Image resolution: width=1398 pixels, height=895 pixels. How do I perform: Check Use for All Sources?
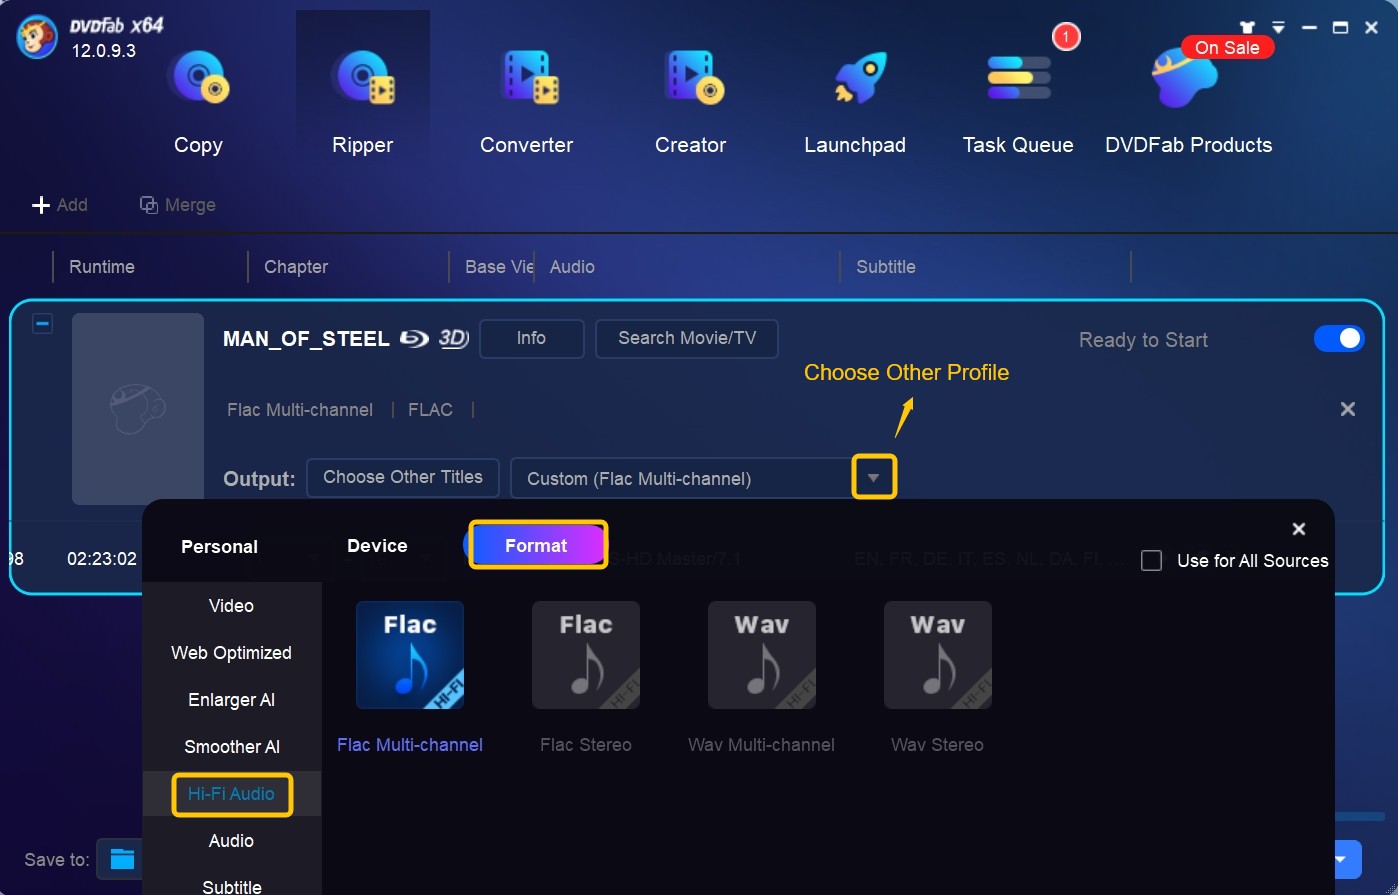click(1152, 561)
